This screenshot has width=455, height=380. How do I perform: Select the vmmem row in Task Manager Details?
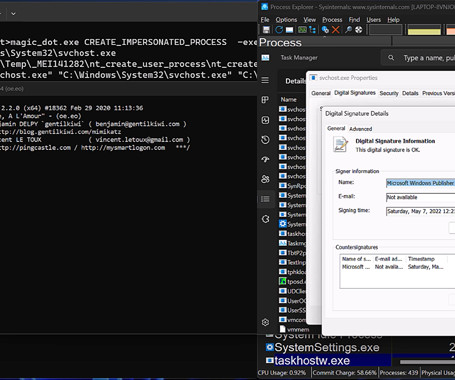coord(293,329)
